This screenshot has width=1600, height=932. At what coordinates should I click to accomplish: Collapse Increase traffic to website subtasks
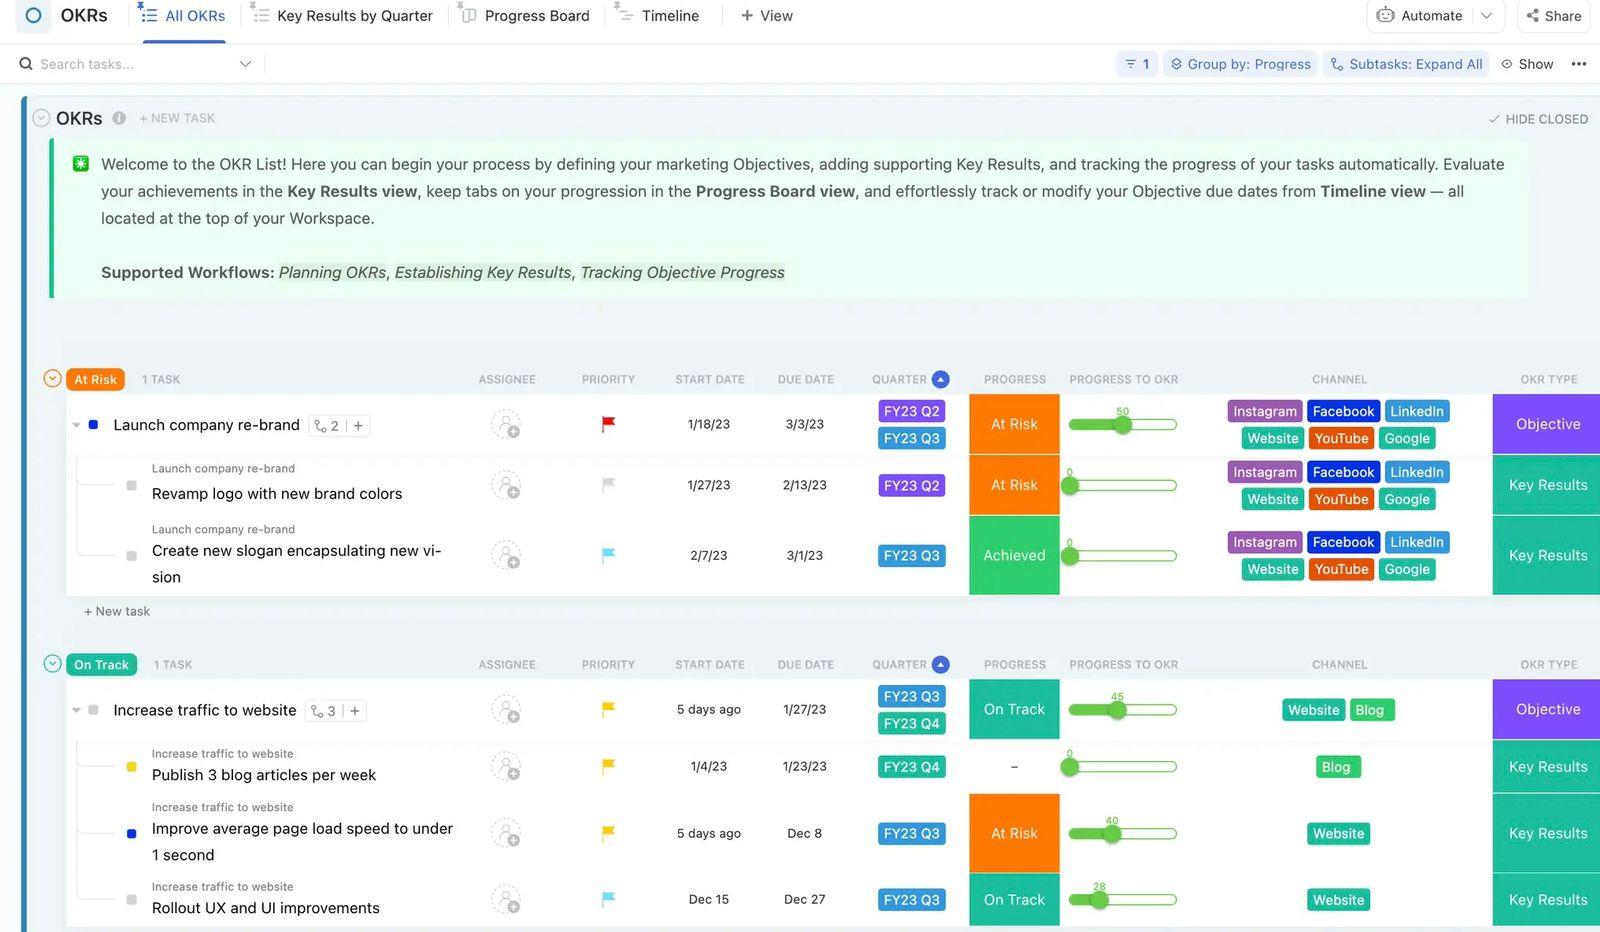tap(76, 710)
